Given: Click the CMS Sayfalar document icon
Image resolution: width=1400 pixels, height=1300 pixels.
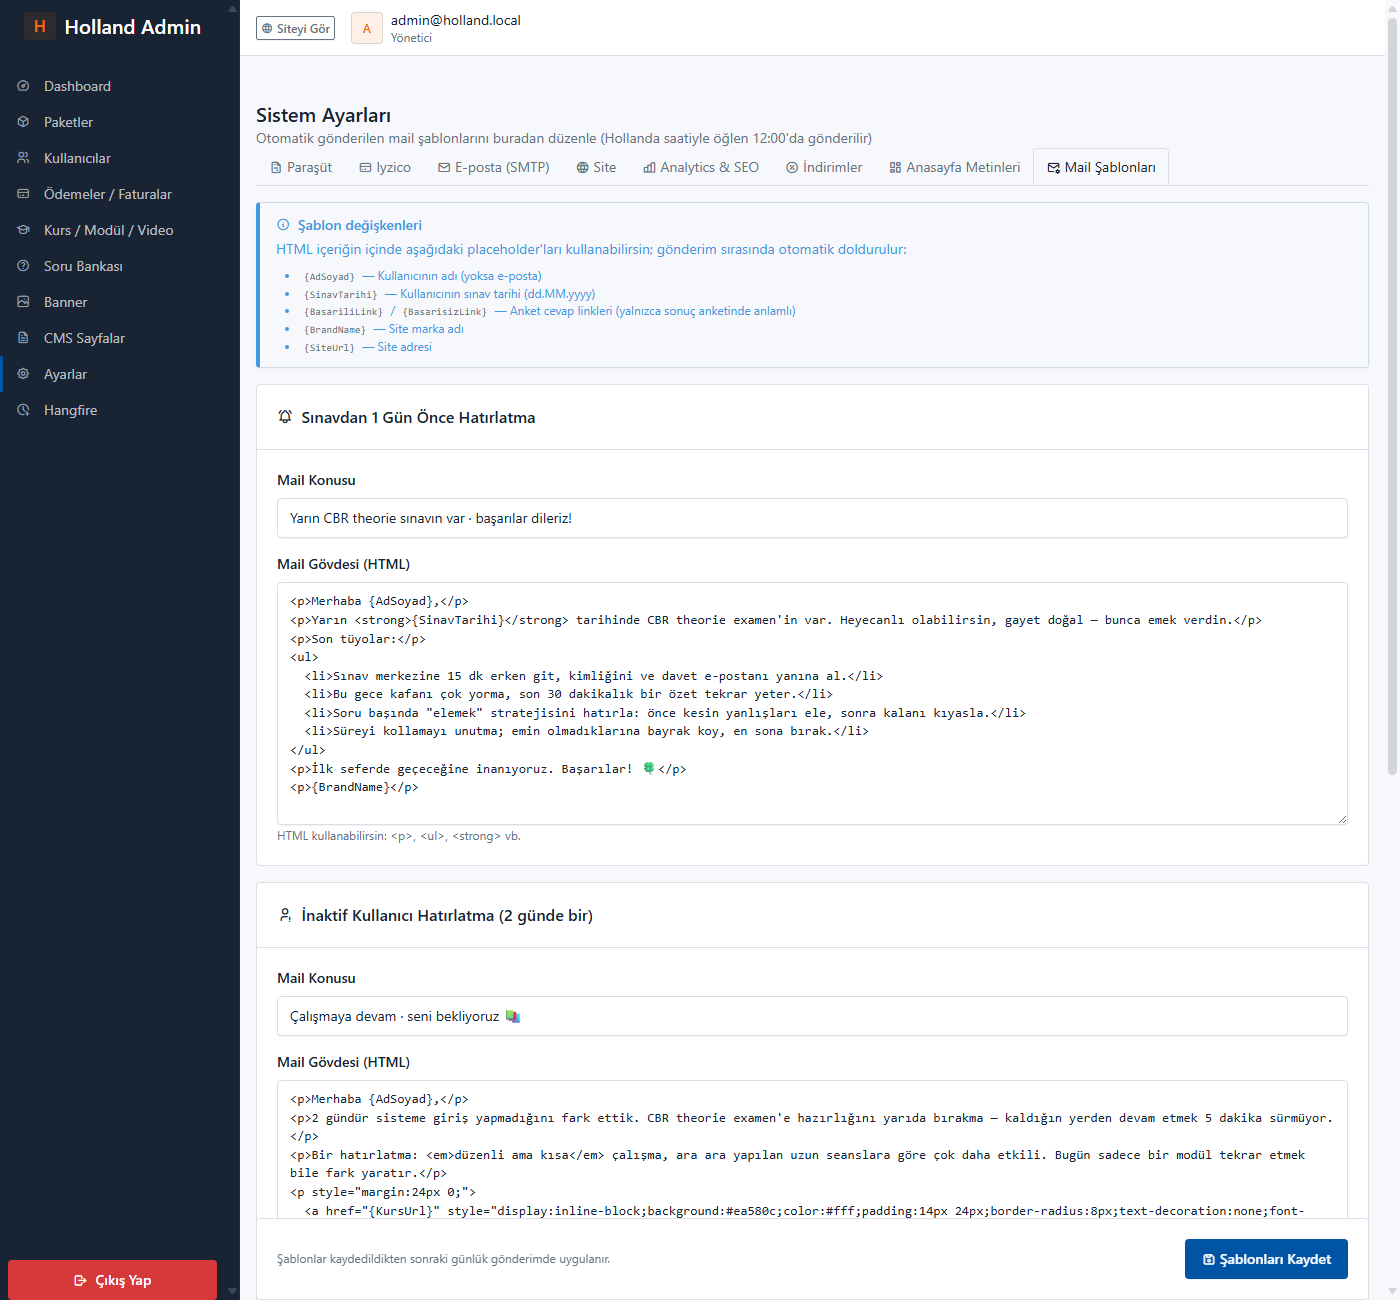Looking at the screenshot, I should (x=23, y=338).
